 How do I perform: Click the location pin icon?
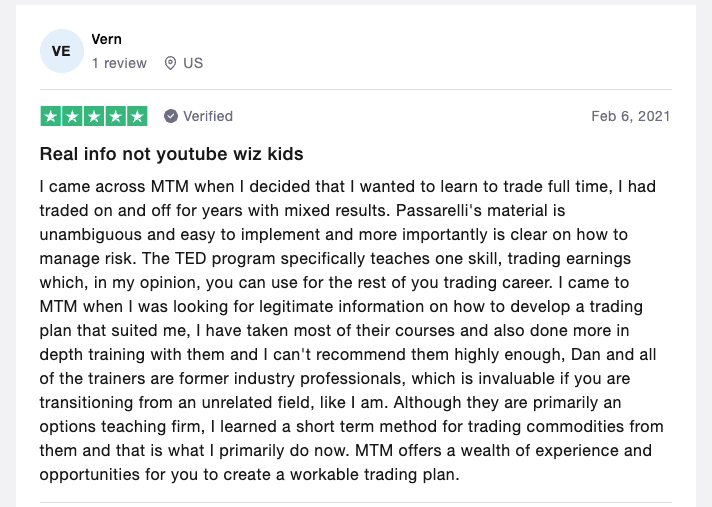click(170, 63)
